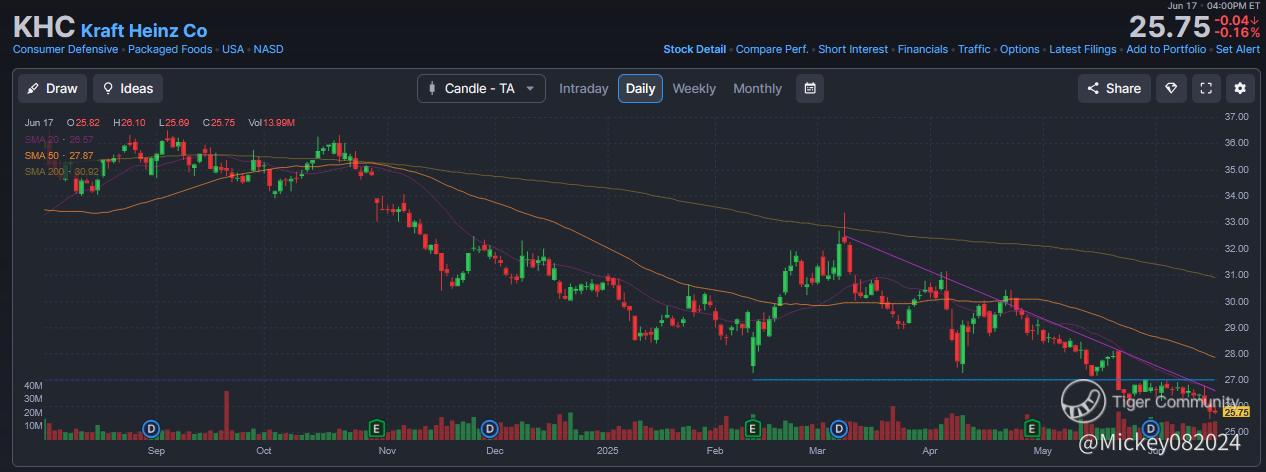
Task: Open the Packaged Foods industry link
Action: click(x=170, y=49)
